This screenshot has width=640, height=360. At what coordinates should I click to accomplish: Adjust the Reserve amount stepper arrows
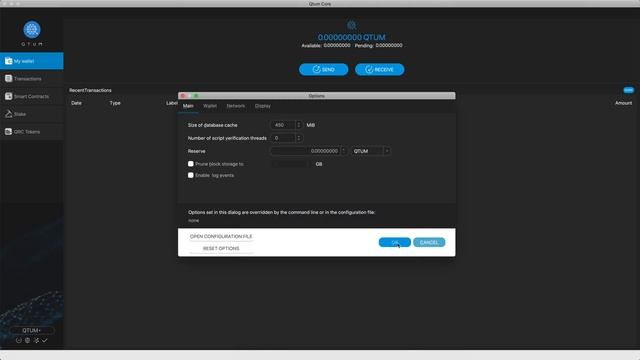[x=343, y=151]
